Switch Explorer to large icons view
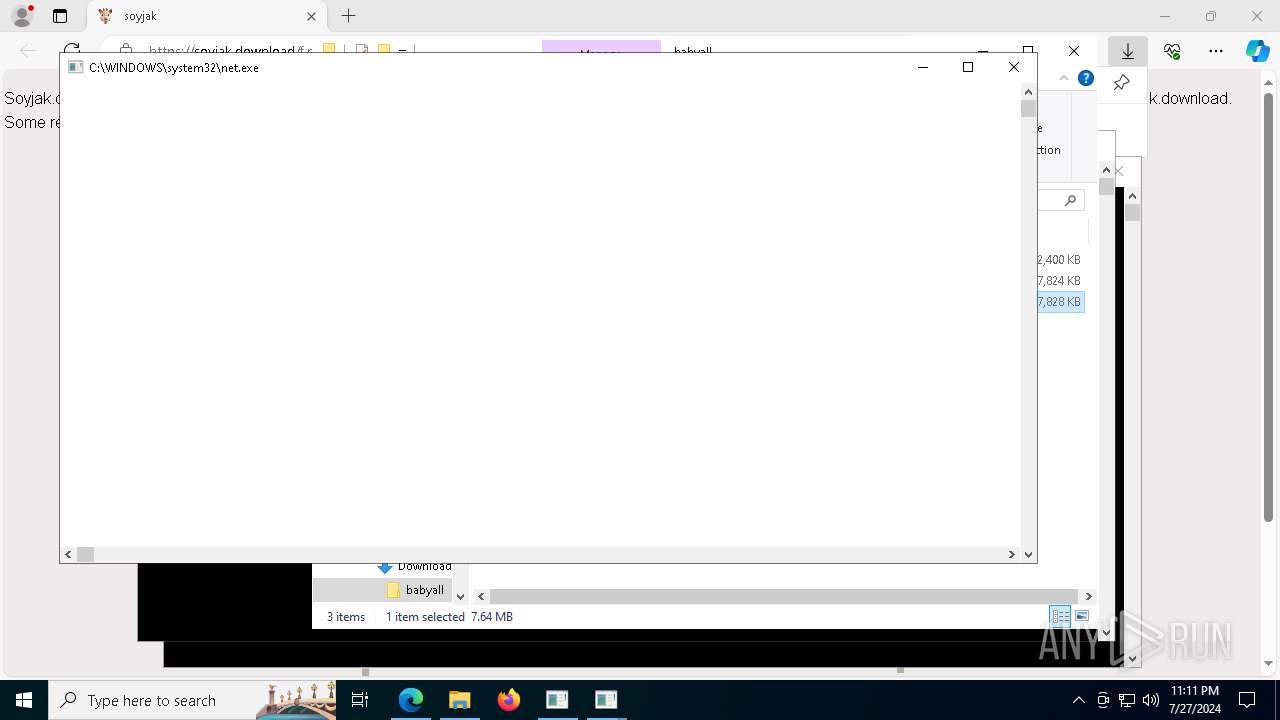1280x720 pixels. pyautogui.click(x=1081, y=617)
